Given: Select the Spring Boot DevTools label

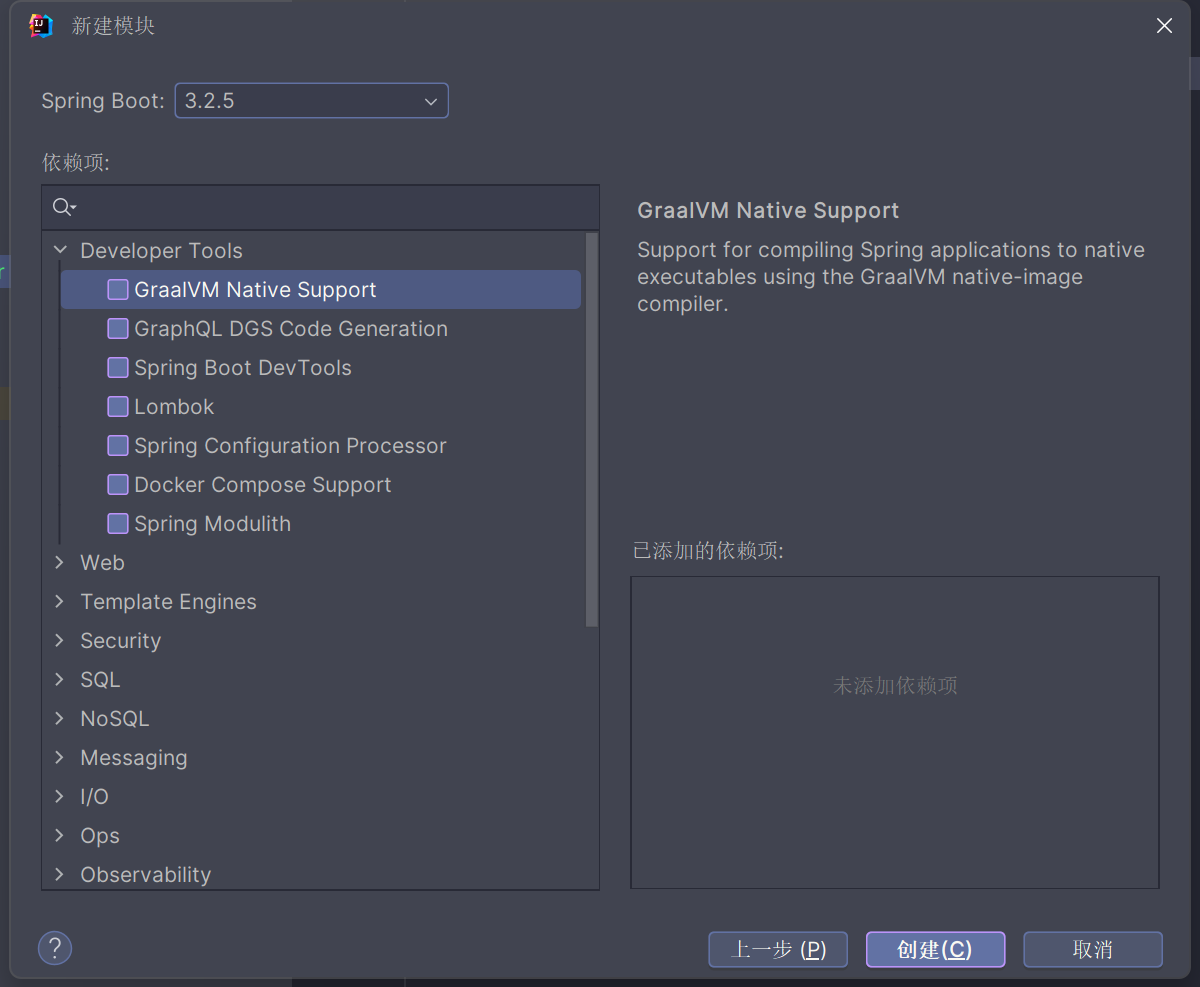Looking at the screenshot, I should [243, 368].
